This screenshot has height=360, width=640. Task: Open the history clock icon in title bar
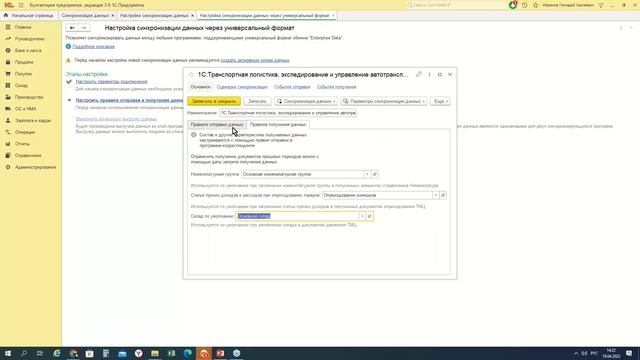pos(524,5)
